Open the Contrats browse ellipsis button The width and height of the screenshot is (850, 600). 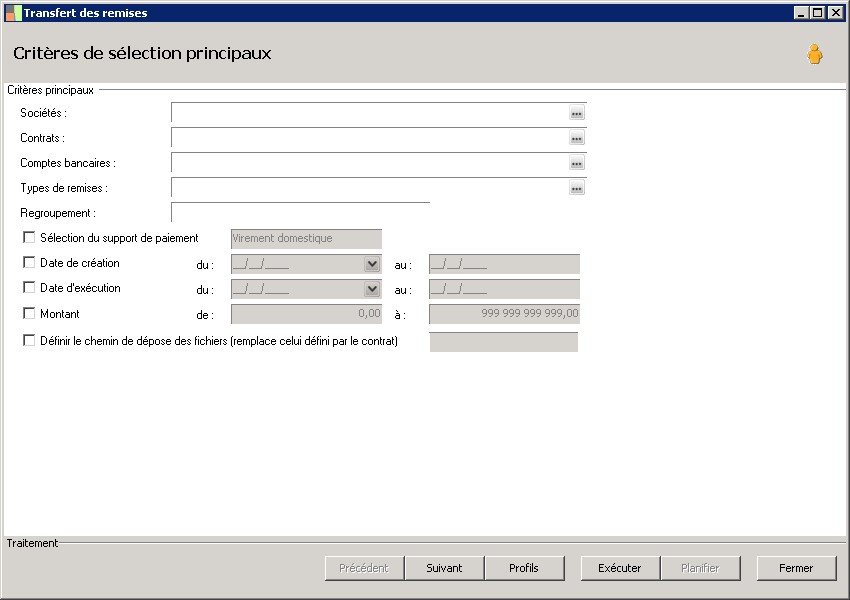(x=577, y=139)
